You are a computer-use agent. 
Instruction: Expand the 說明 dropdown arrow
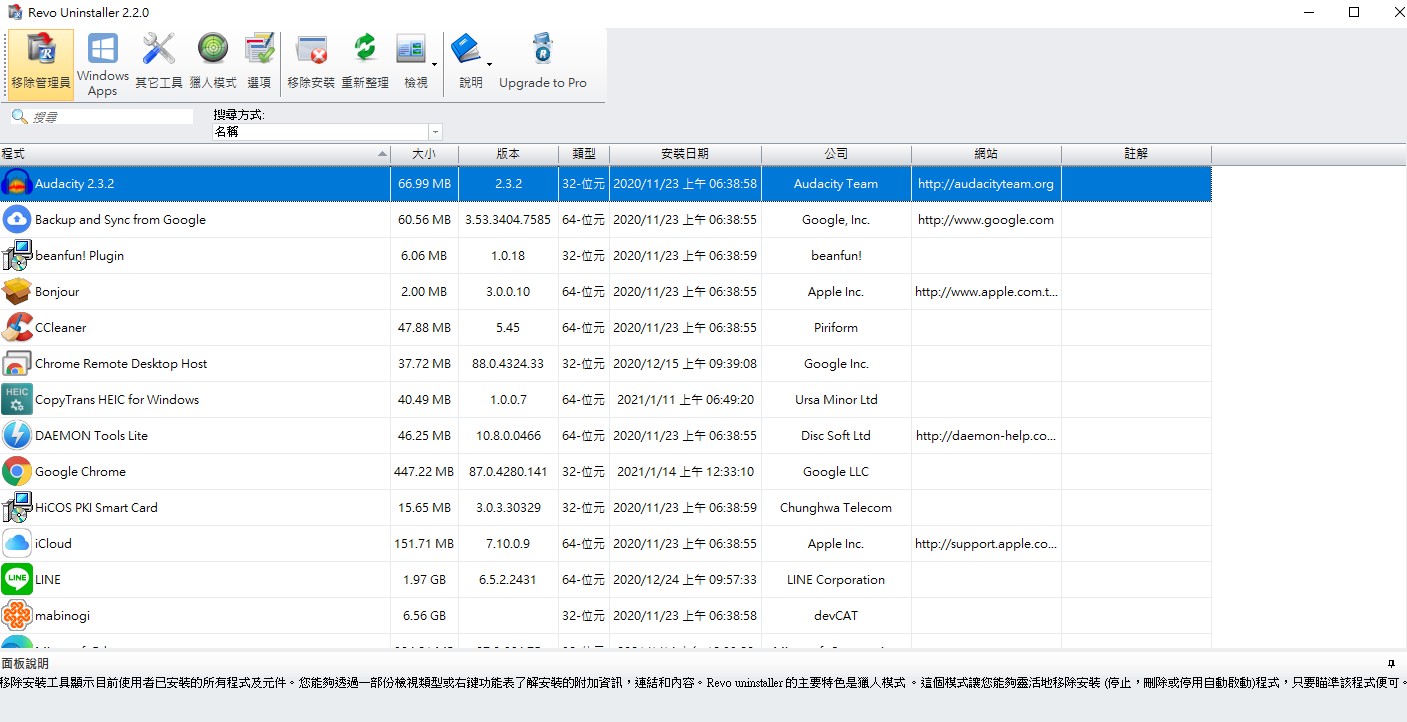tap(489, 64)
